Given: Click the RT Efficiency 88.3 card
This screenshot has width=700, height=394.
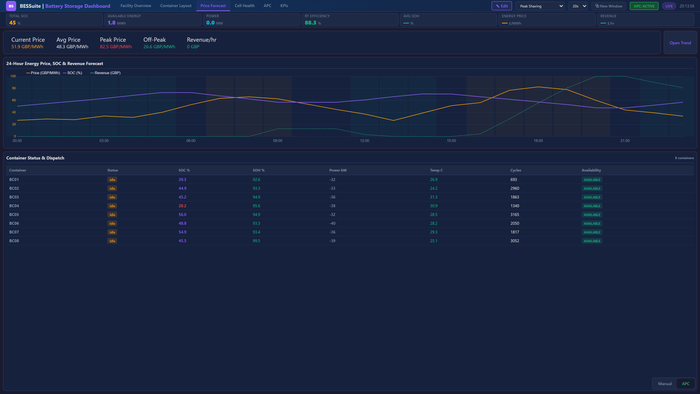Looking at the screenshot, I should point(350,20).
